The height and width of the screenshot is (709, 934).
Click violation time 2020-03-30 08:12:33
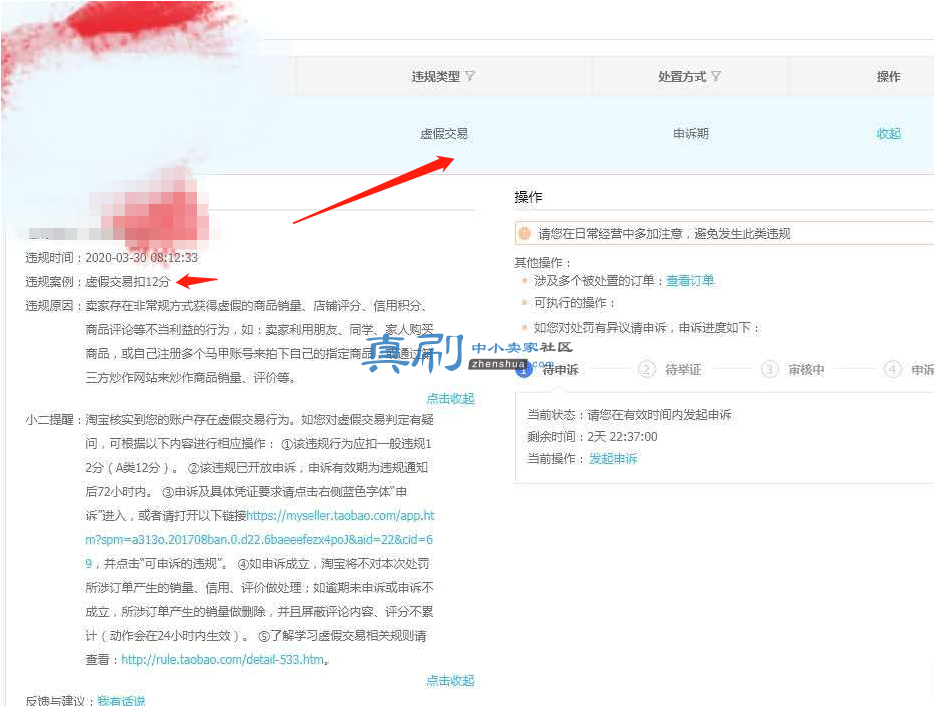click(142, 257)
